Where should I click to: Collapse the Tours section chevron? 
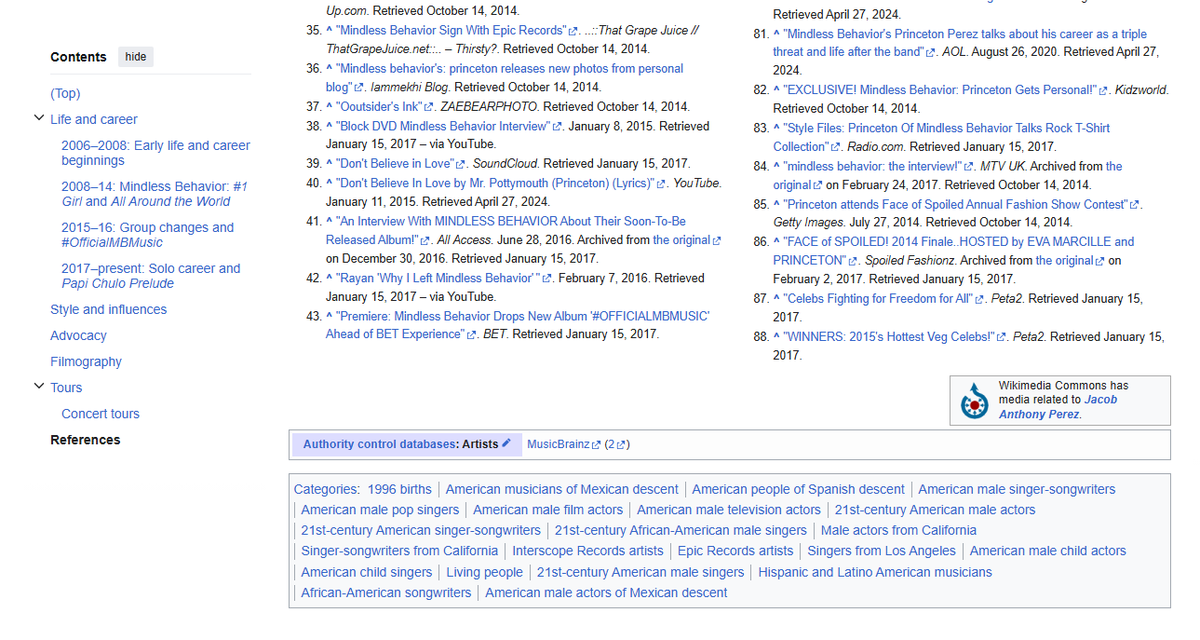[x=39, y=386]
